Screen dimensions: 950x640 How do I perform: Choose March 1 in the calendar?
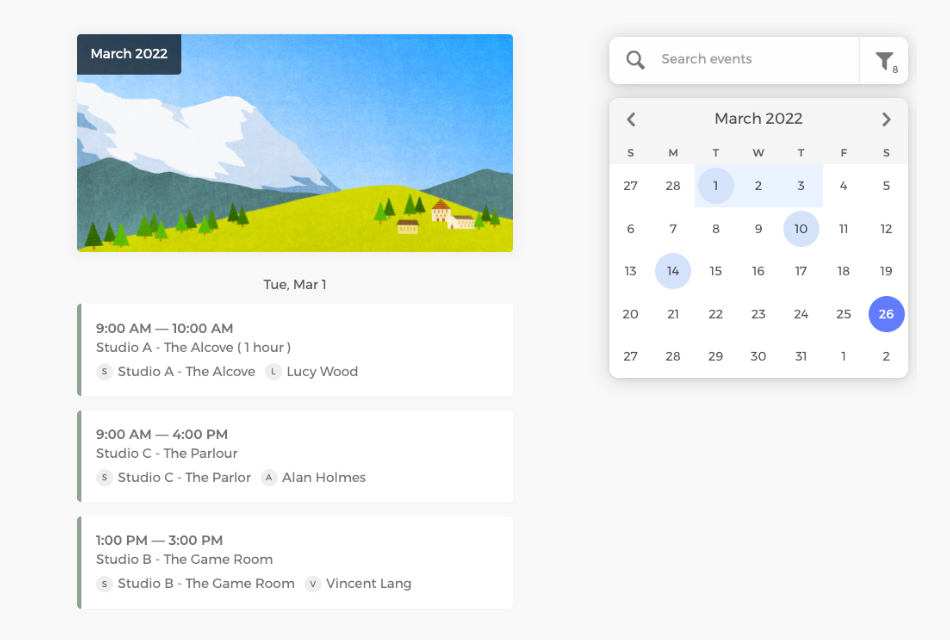716,186
